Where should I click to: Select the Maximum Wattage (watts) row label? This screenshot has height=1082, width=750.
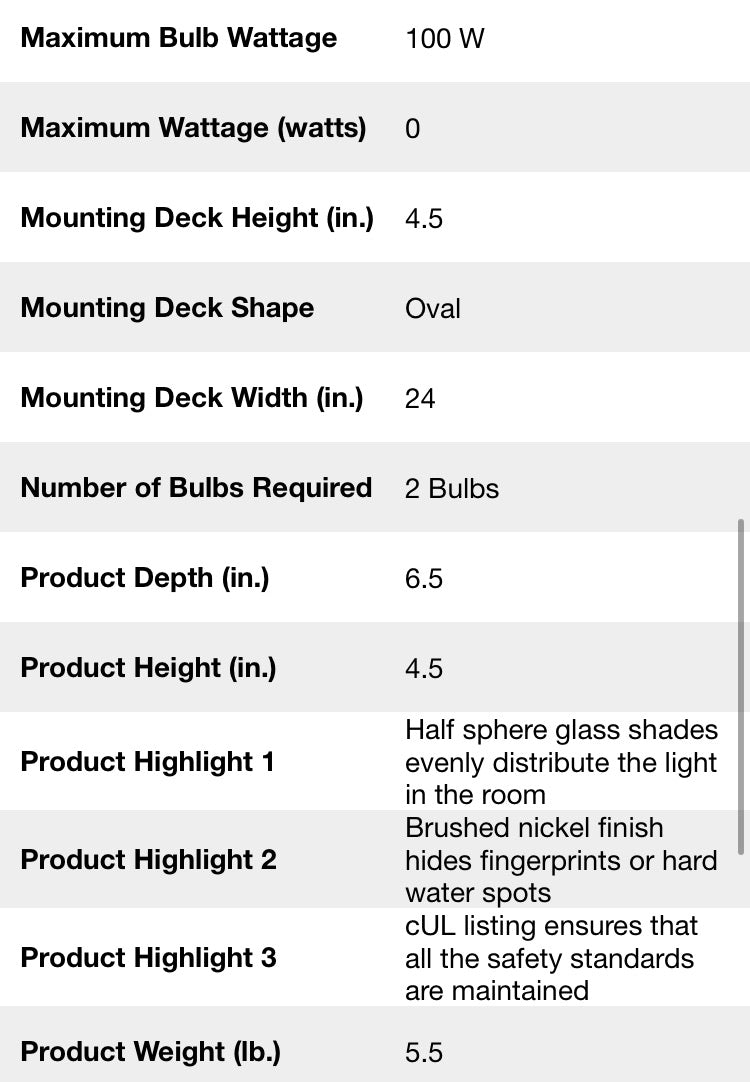point(193,128)
